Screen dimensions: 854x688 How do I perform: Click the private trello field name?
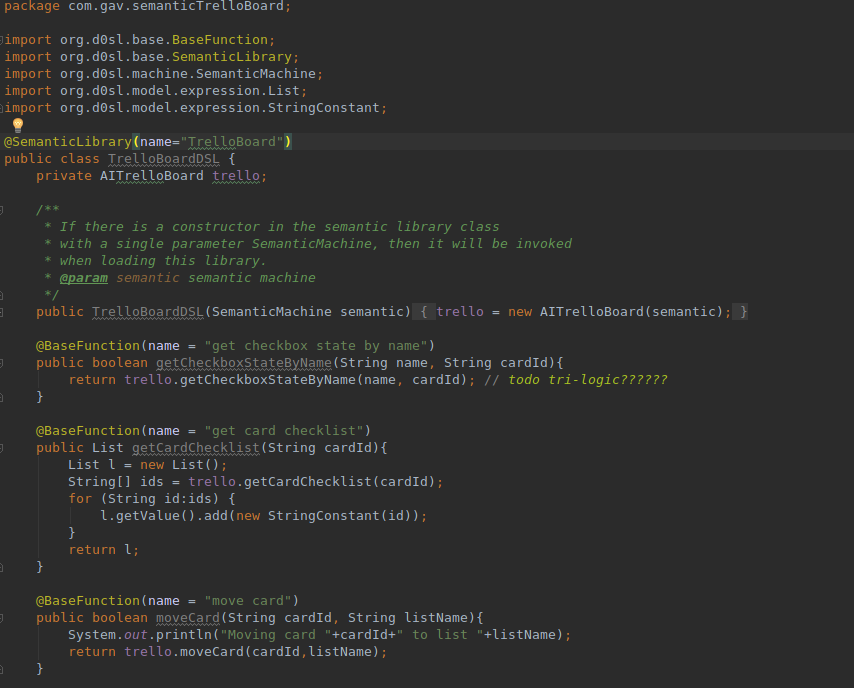click(236, 176)
